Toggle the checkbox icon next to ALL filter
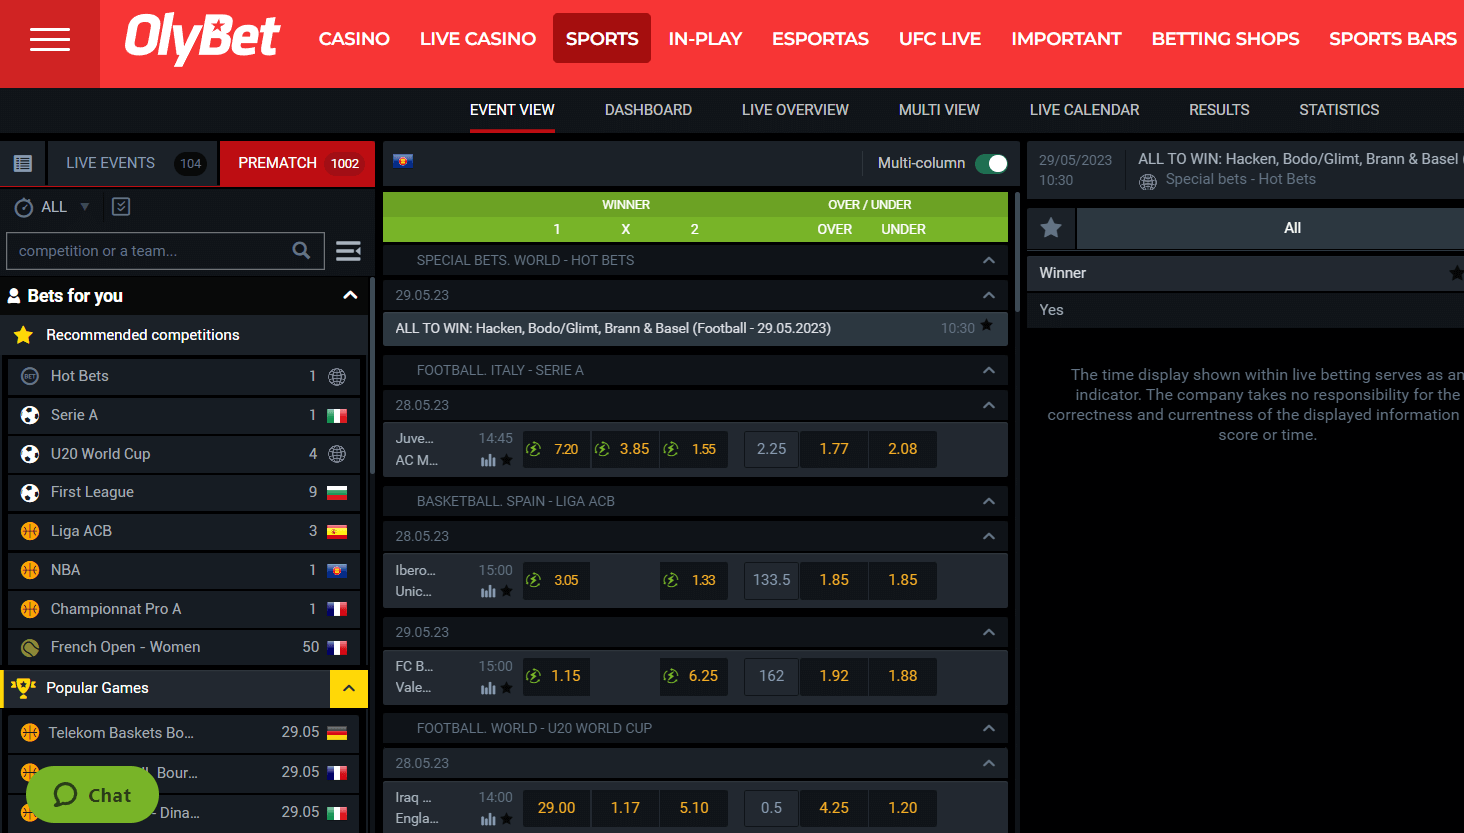The width and height of the screenshot is (1464, 833). [x=121, y=206]
